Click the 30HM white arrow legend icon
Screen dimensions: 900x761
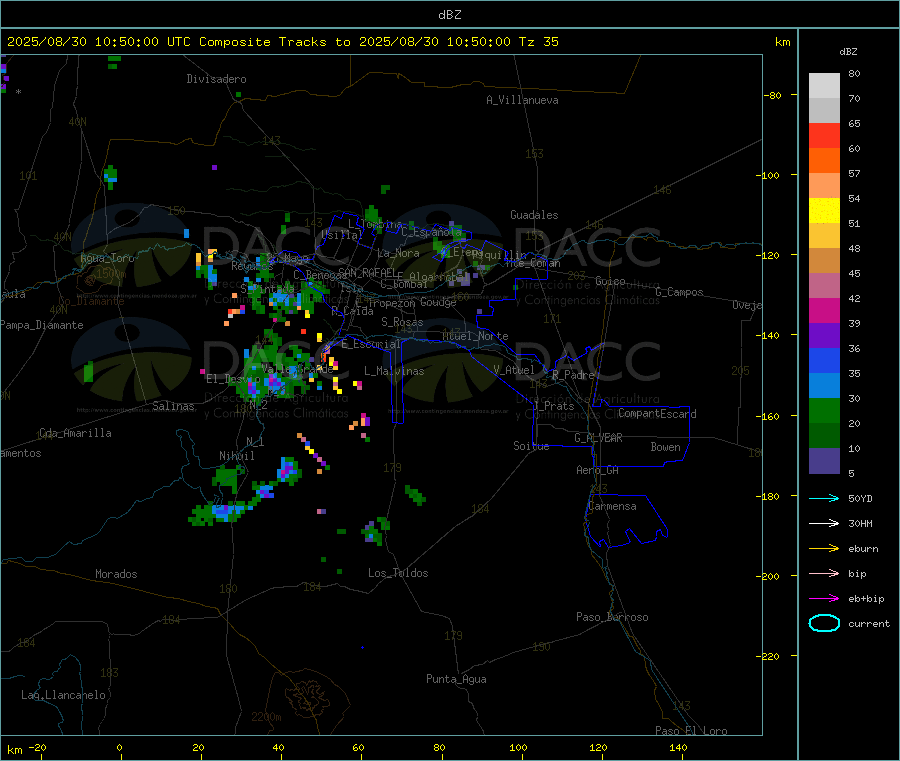click(x=824, y=523)
